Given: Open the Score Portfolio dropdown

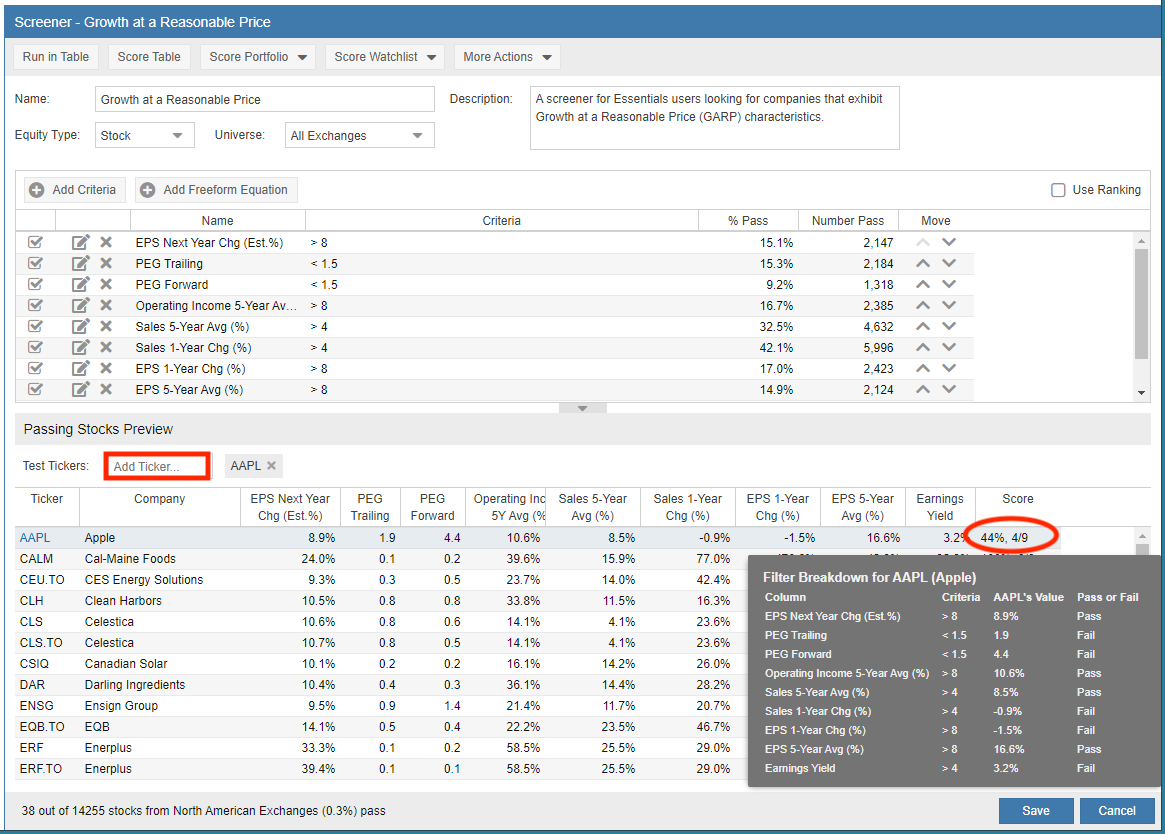Looking at the screenshot, I should (x=258, y=56).
